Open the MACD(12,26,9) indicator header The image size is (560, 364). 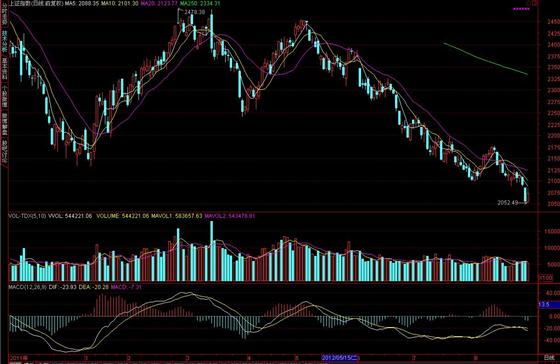[28, 286]
